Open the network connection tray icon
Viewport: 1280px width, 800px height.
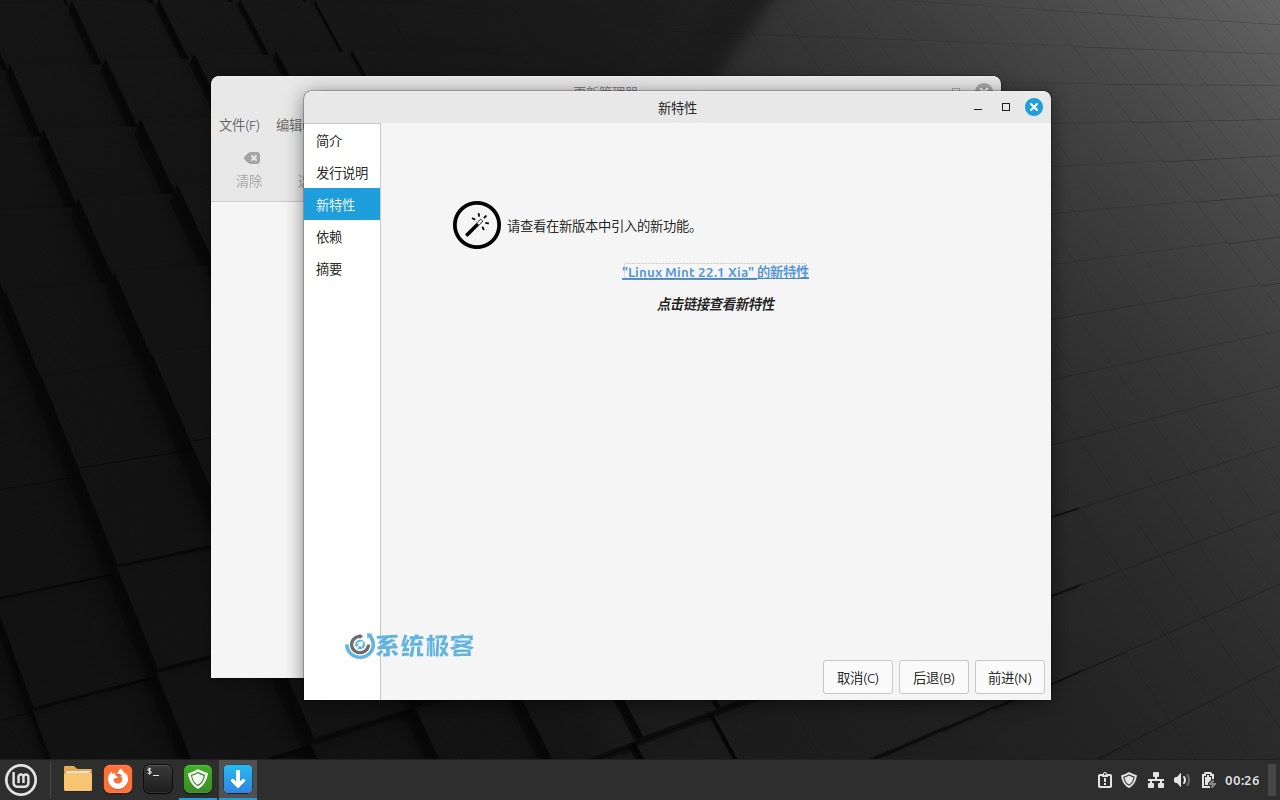pyautogui.click(x=1156, y=780)
